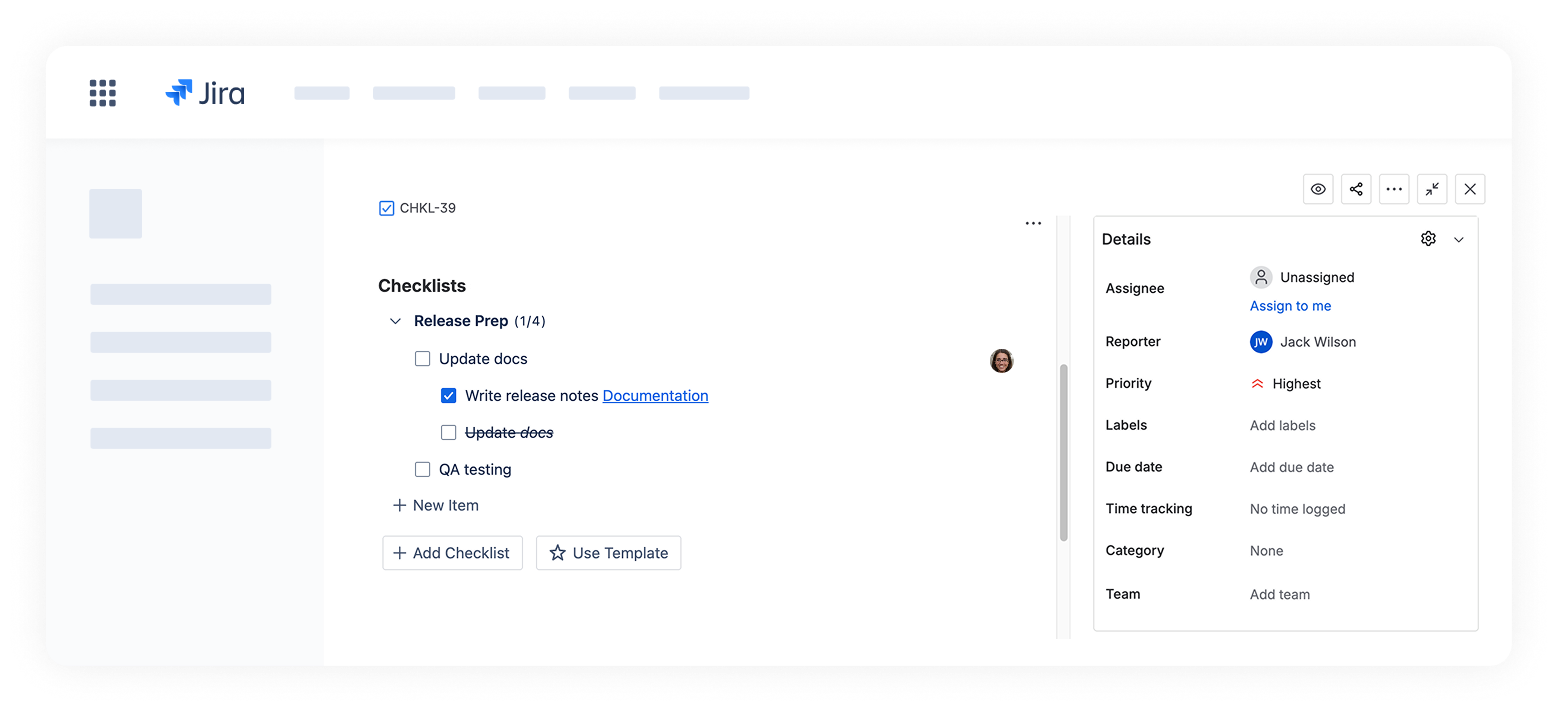Click the watch (eye) icon

(x=1319, y=189)
